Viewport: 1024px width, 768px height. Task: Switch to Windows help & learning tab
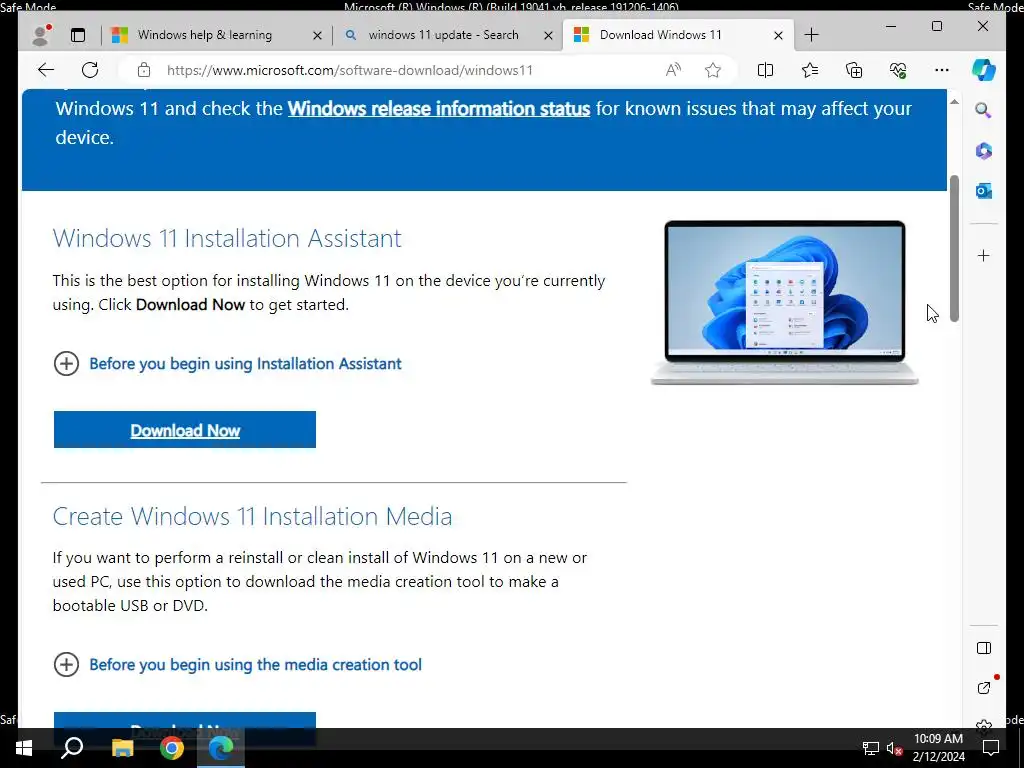click(x=204, y=35)
